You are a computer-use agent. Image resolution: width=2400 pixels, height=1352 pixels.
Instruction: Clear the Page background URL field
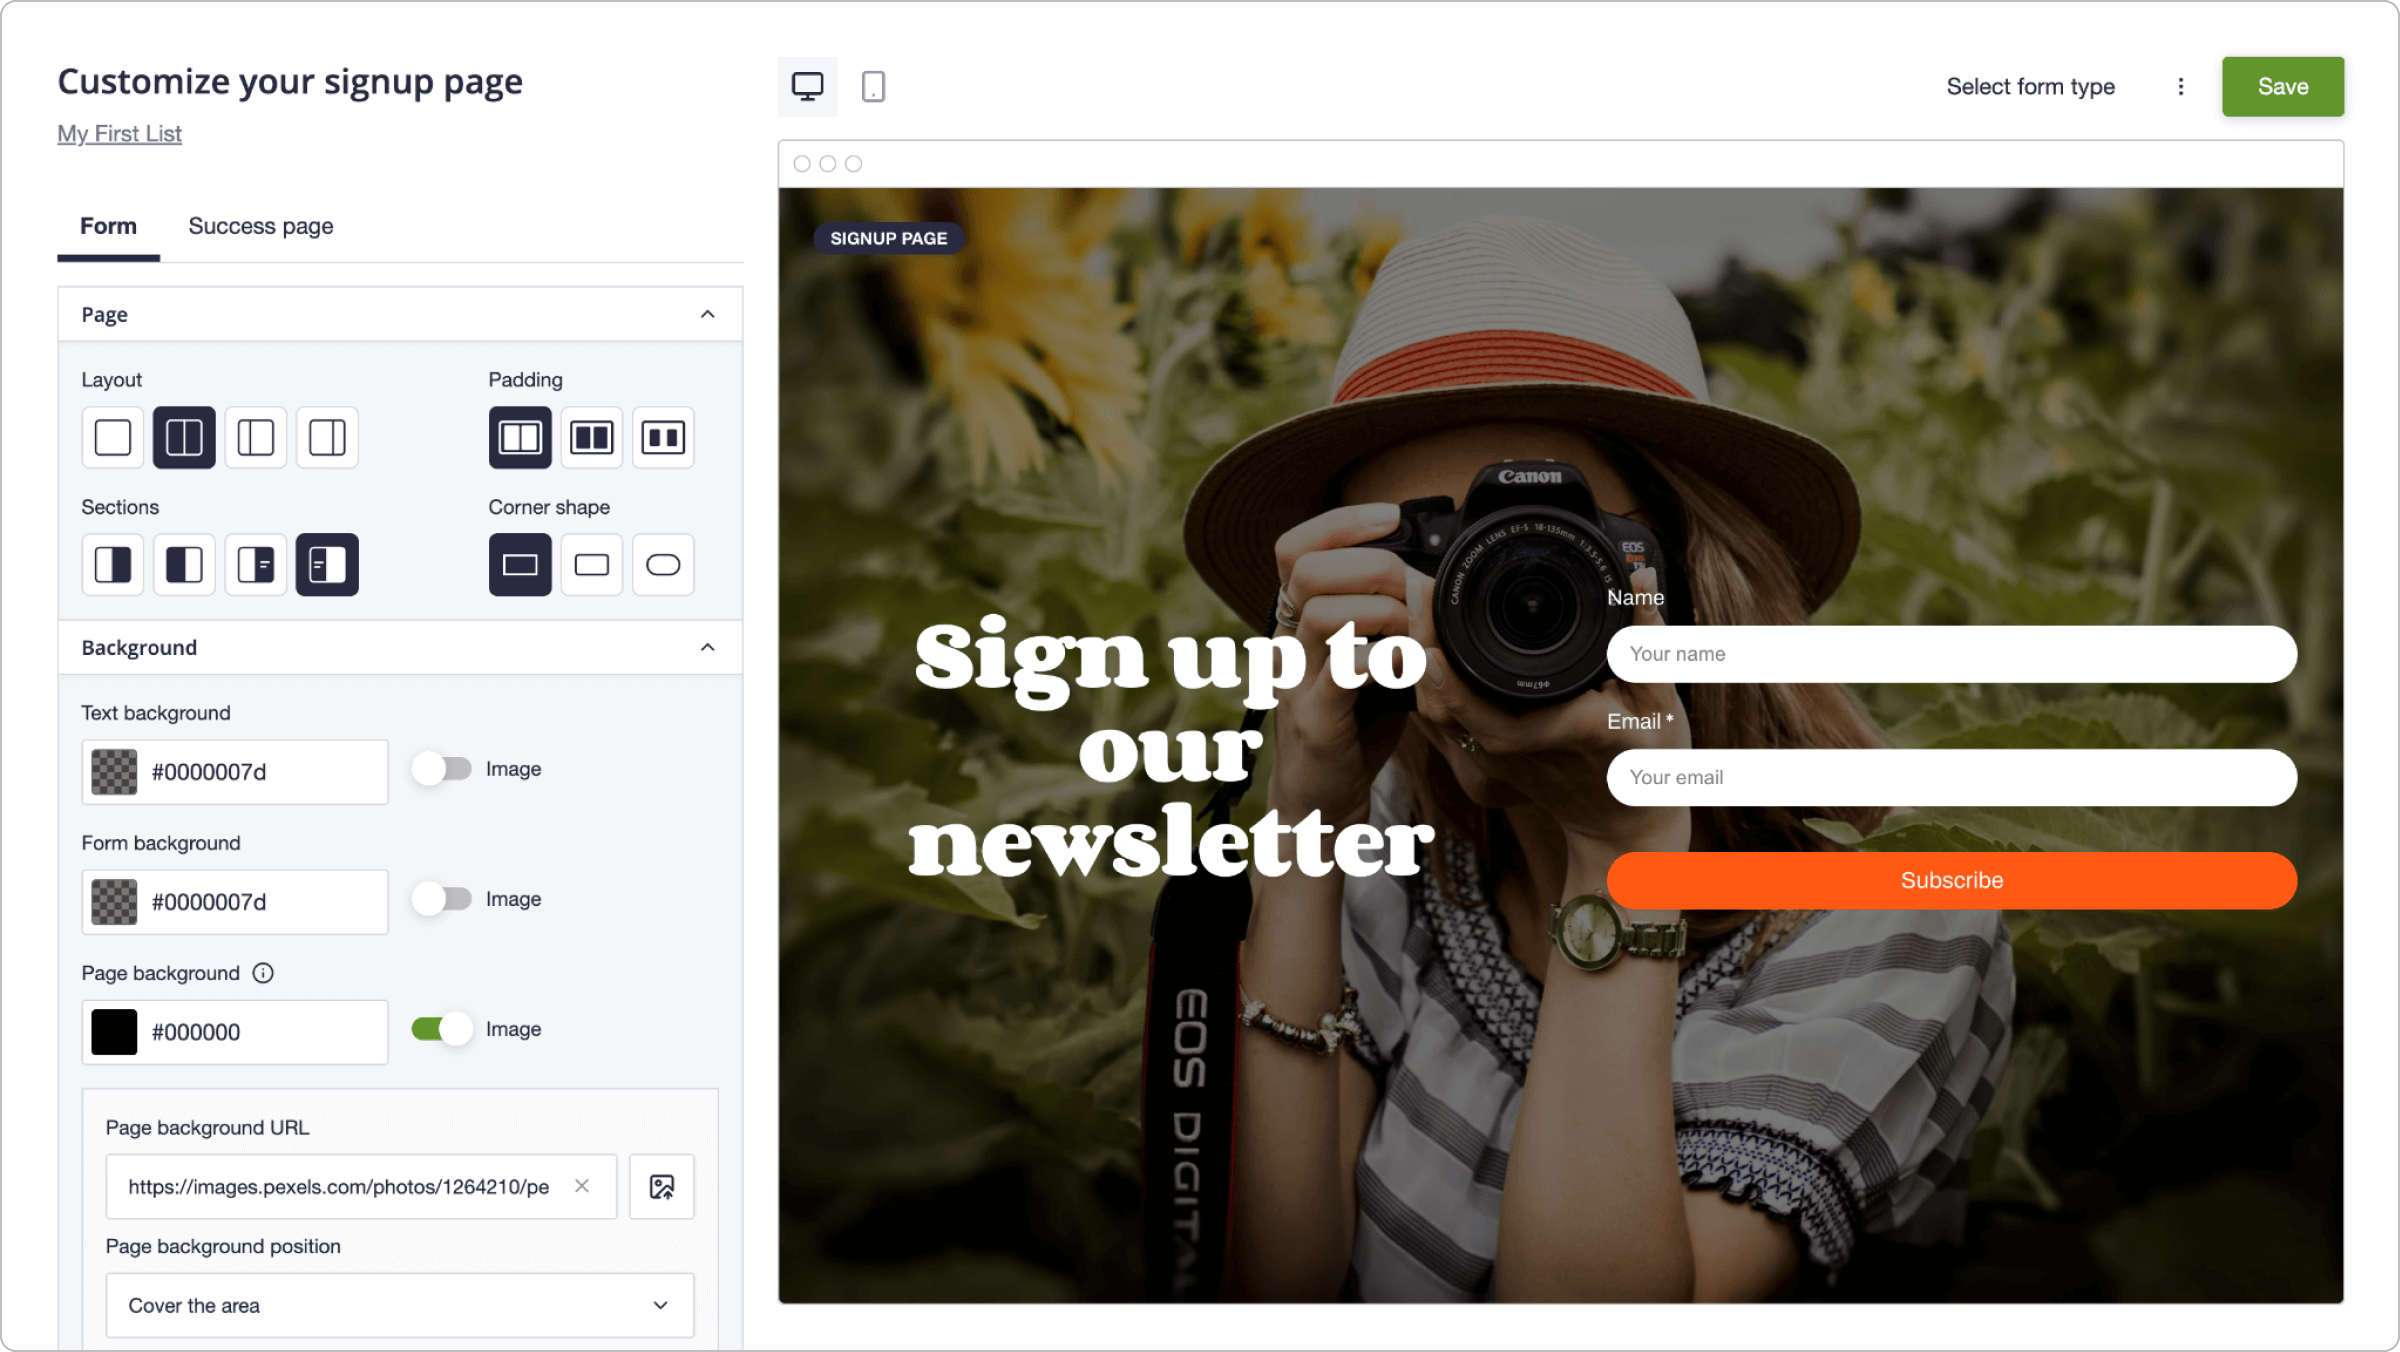[582, 1186]
